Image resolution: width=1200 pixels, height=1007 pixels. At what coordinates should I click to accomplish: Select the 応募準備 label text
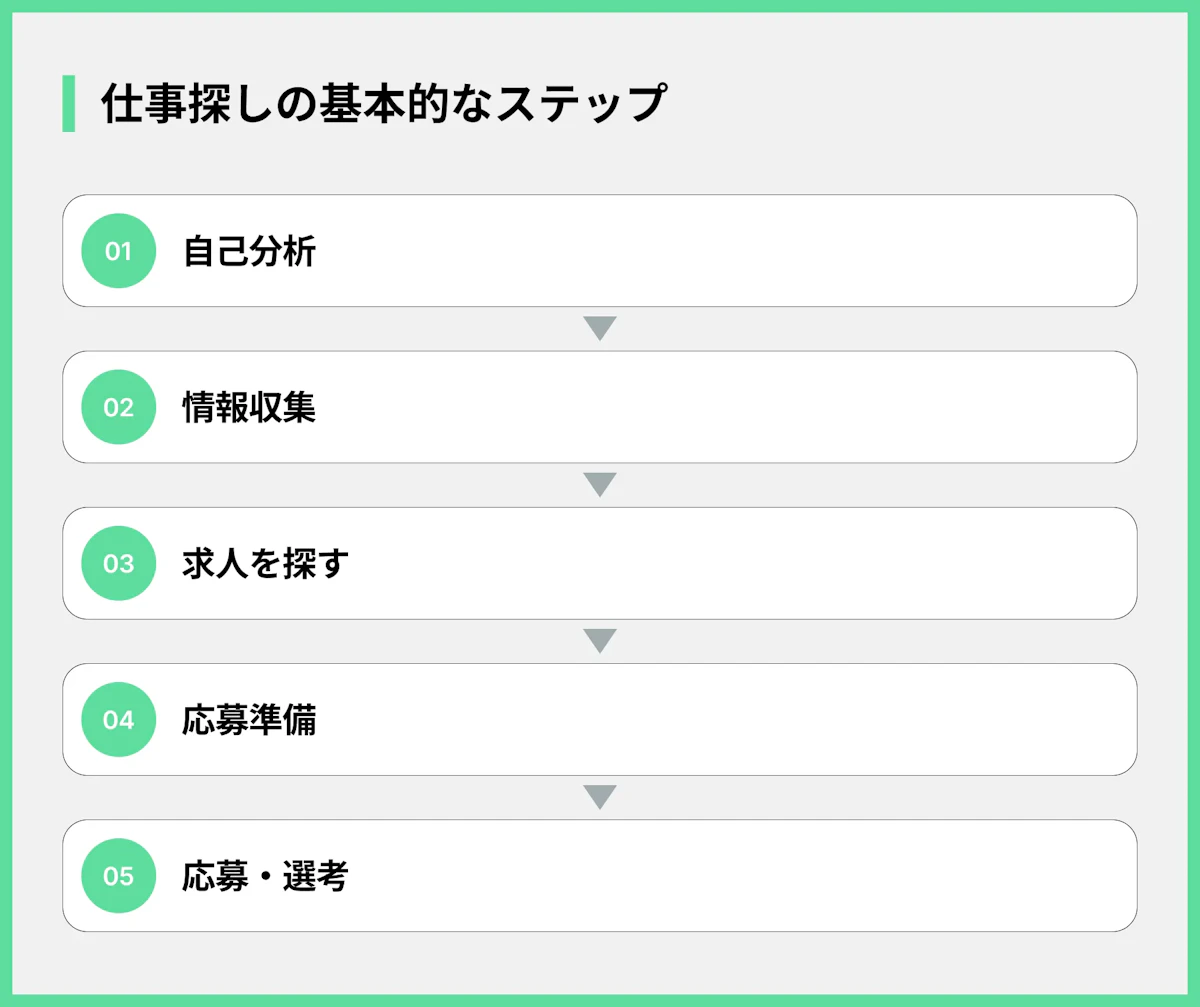pos(249,720)
